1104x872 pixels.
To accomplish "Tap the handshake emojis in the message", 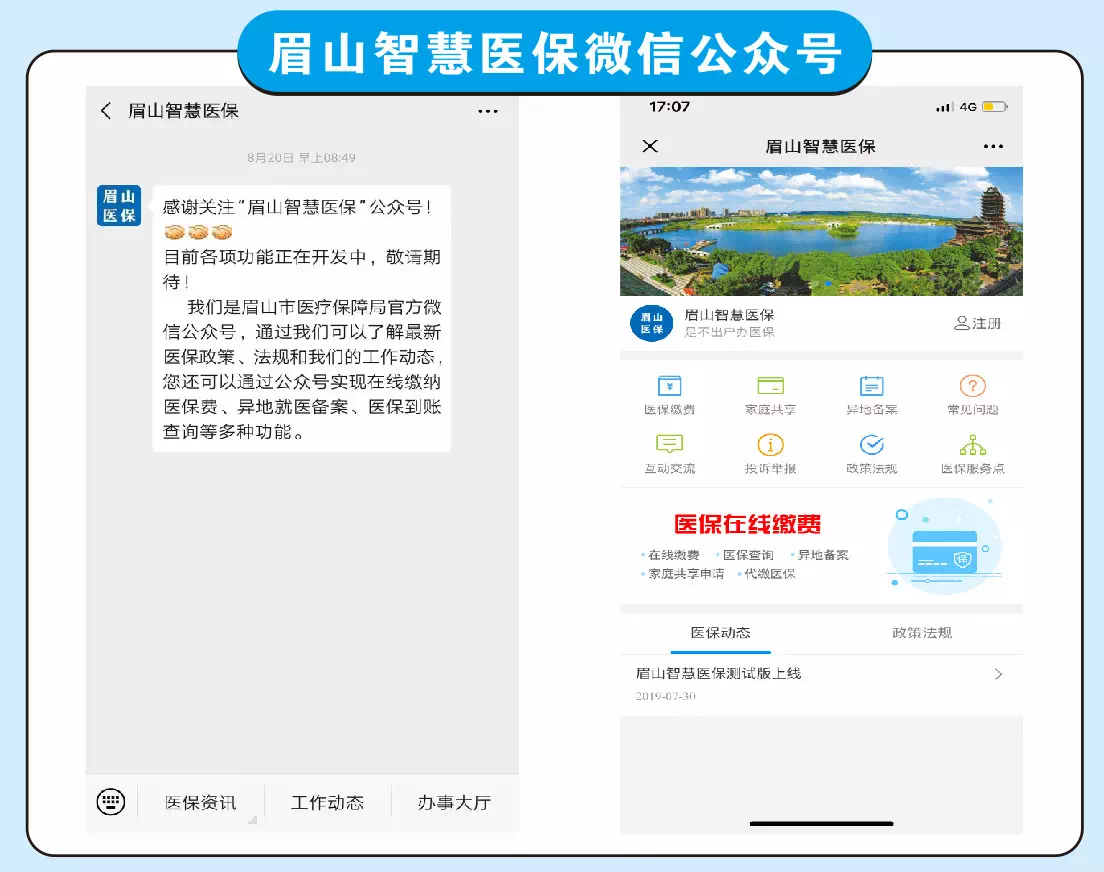I will pos(198,232).
